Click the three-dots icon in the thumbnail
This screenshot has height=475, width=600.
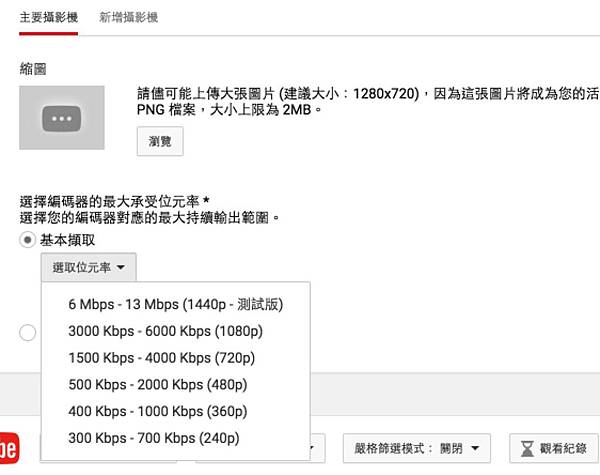(62, 118)
